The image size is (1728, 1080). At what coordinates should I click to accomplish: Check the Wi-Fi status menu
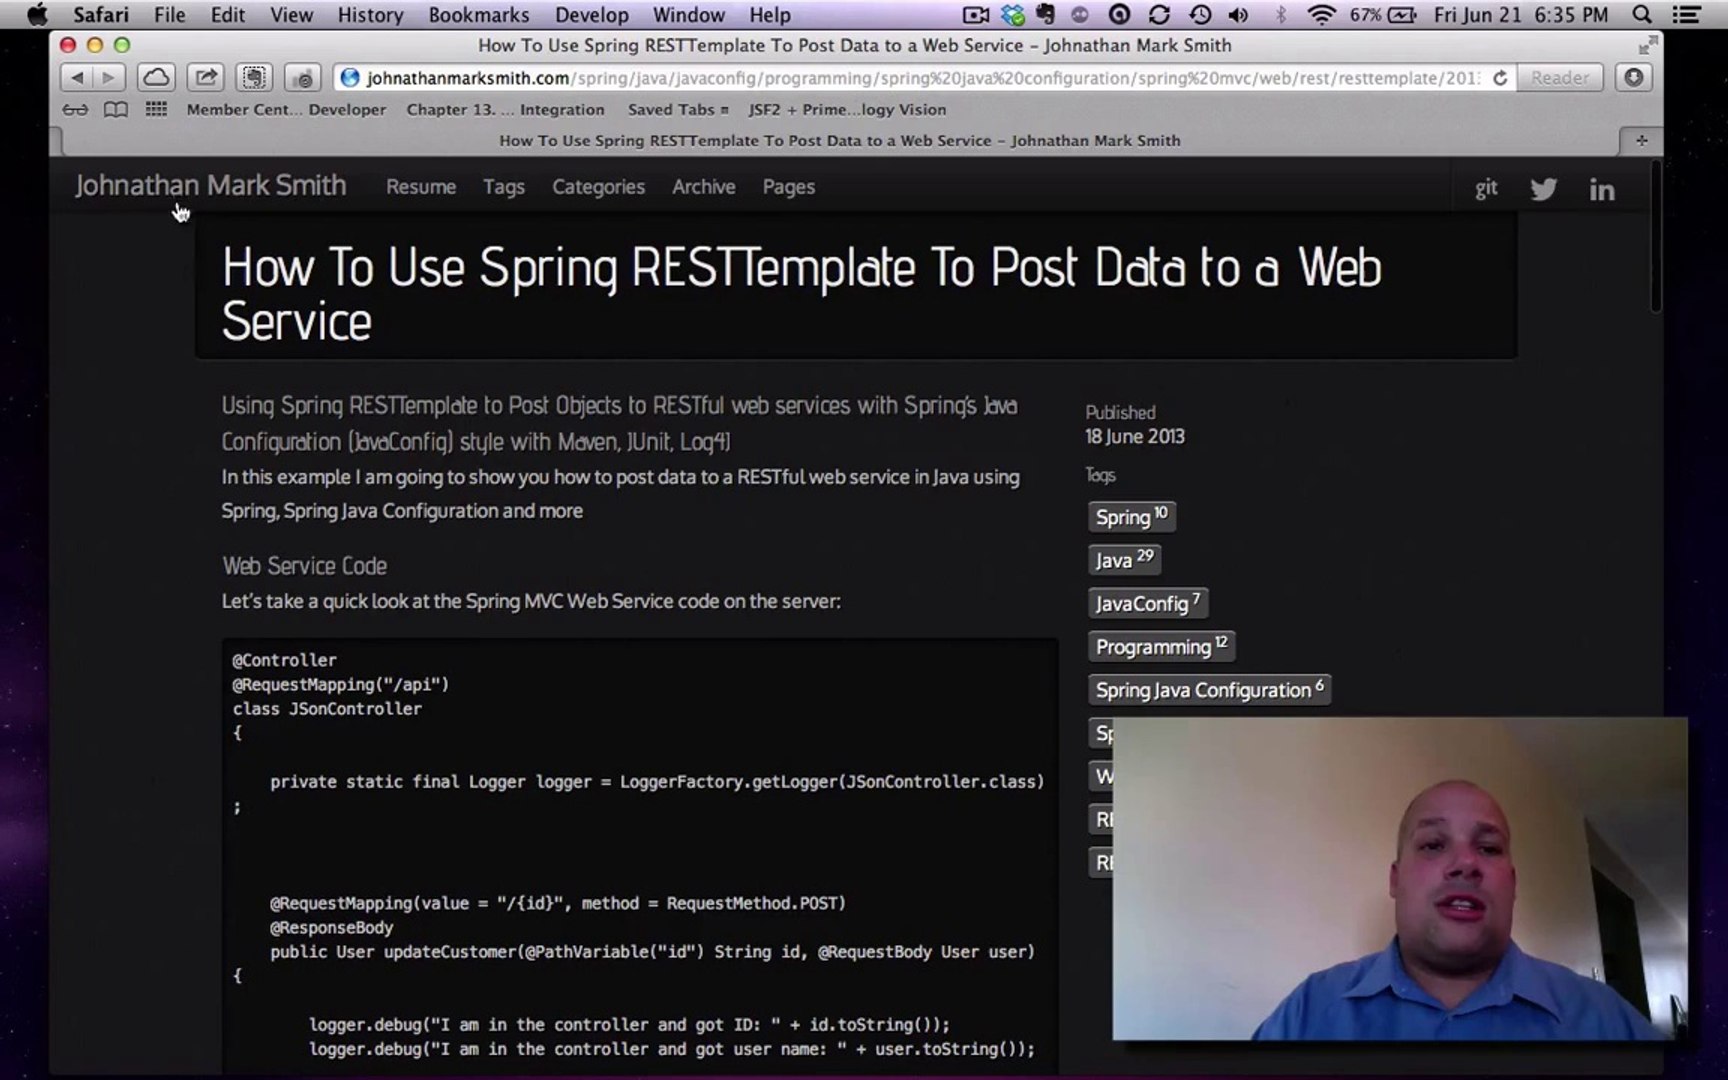coord(1321,15)
